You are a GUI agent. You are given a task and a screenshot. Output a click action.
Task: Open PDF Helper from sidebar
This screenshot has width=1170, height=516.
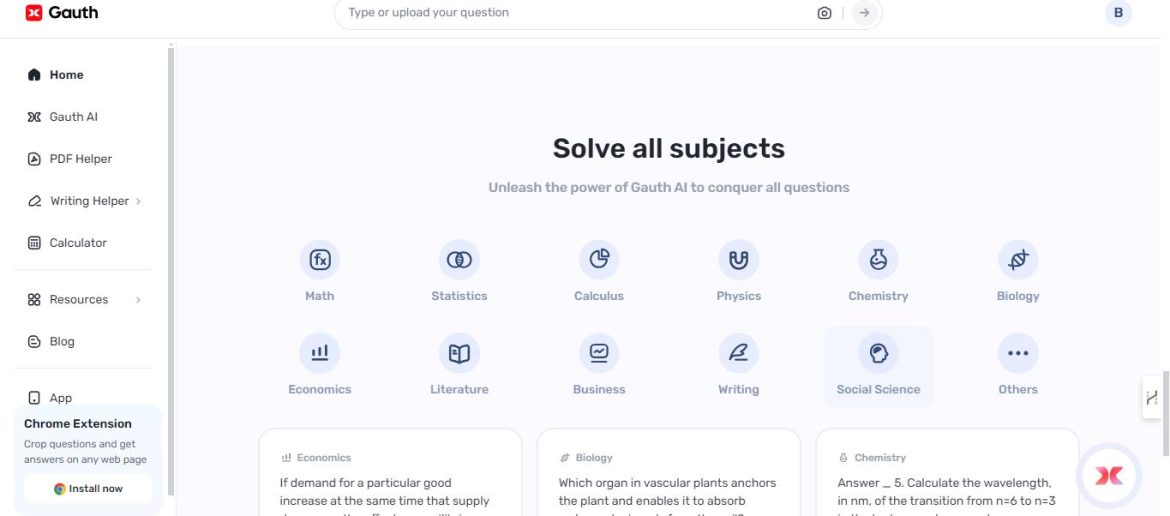point(80,159)
